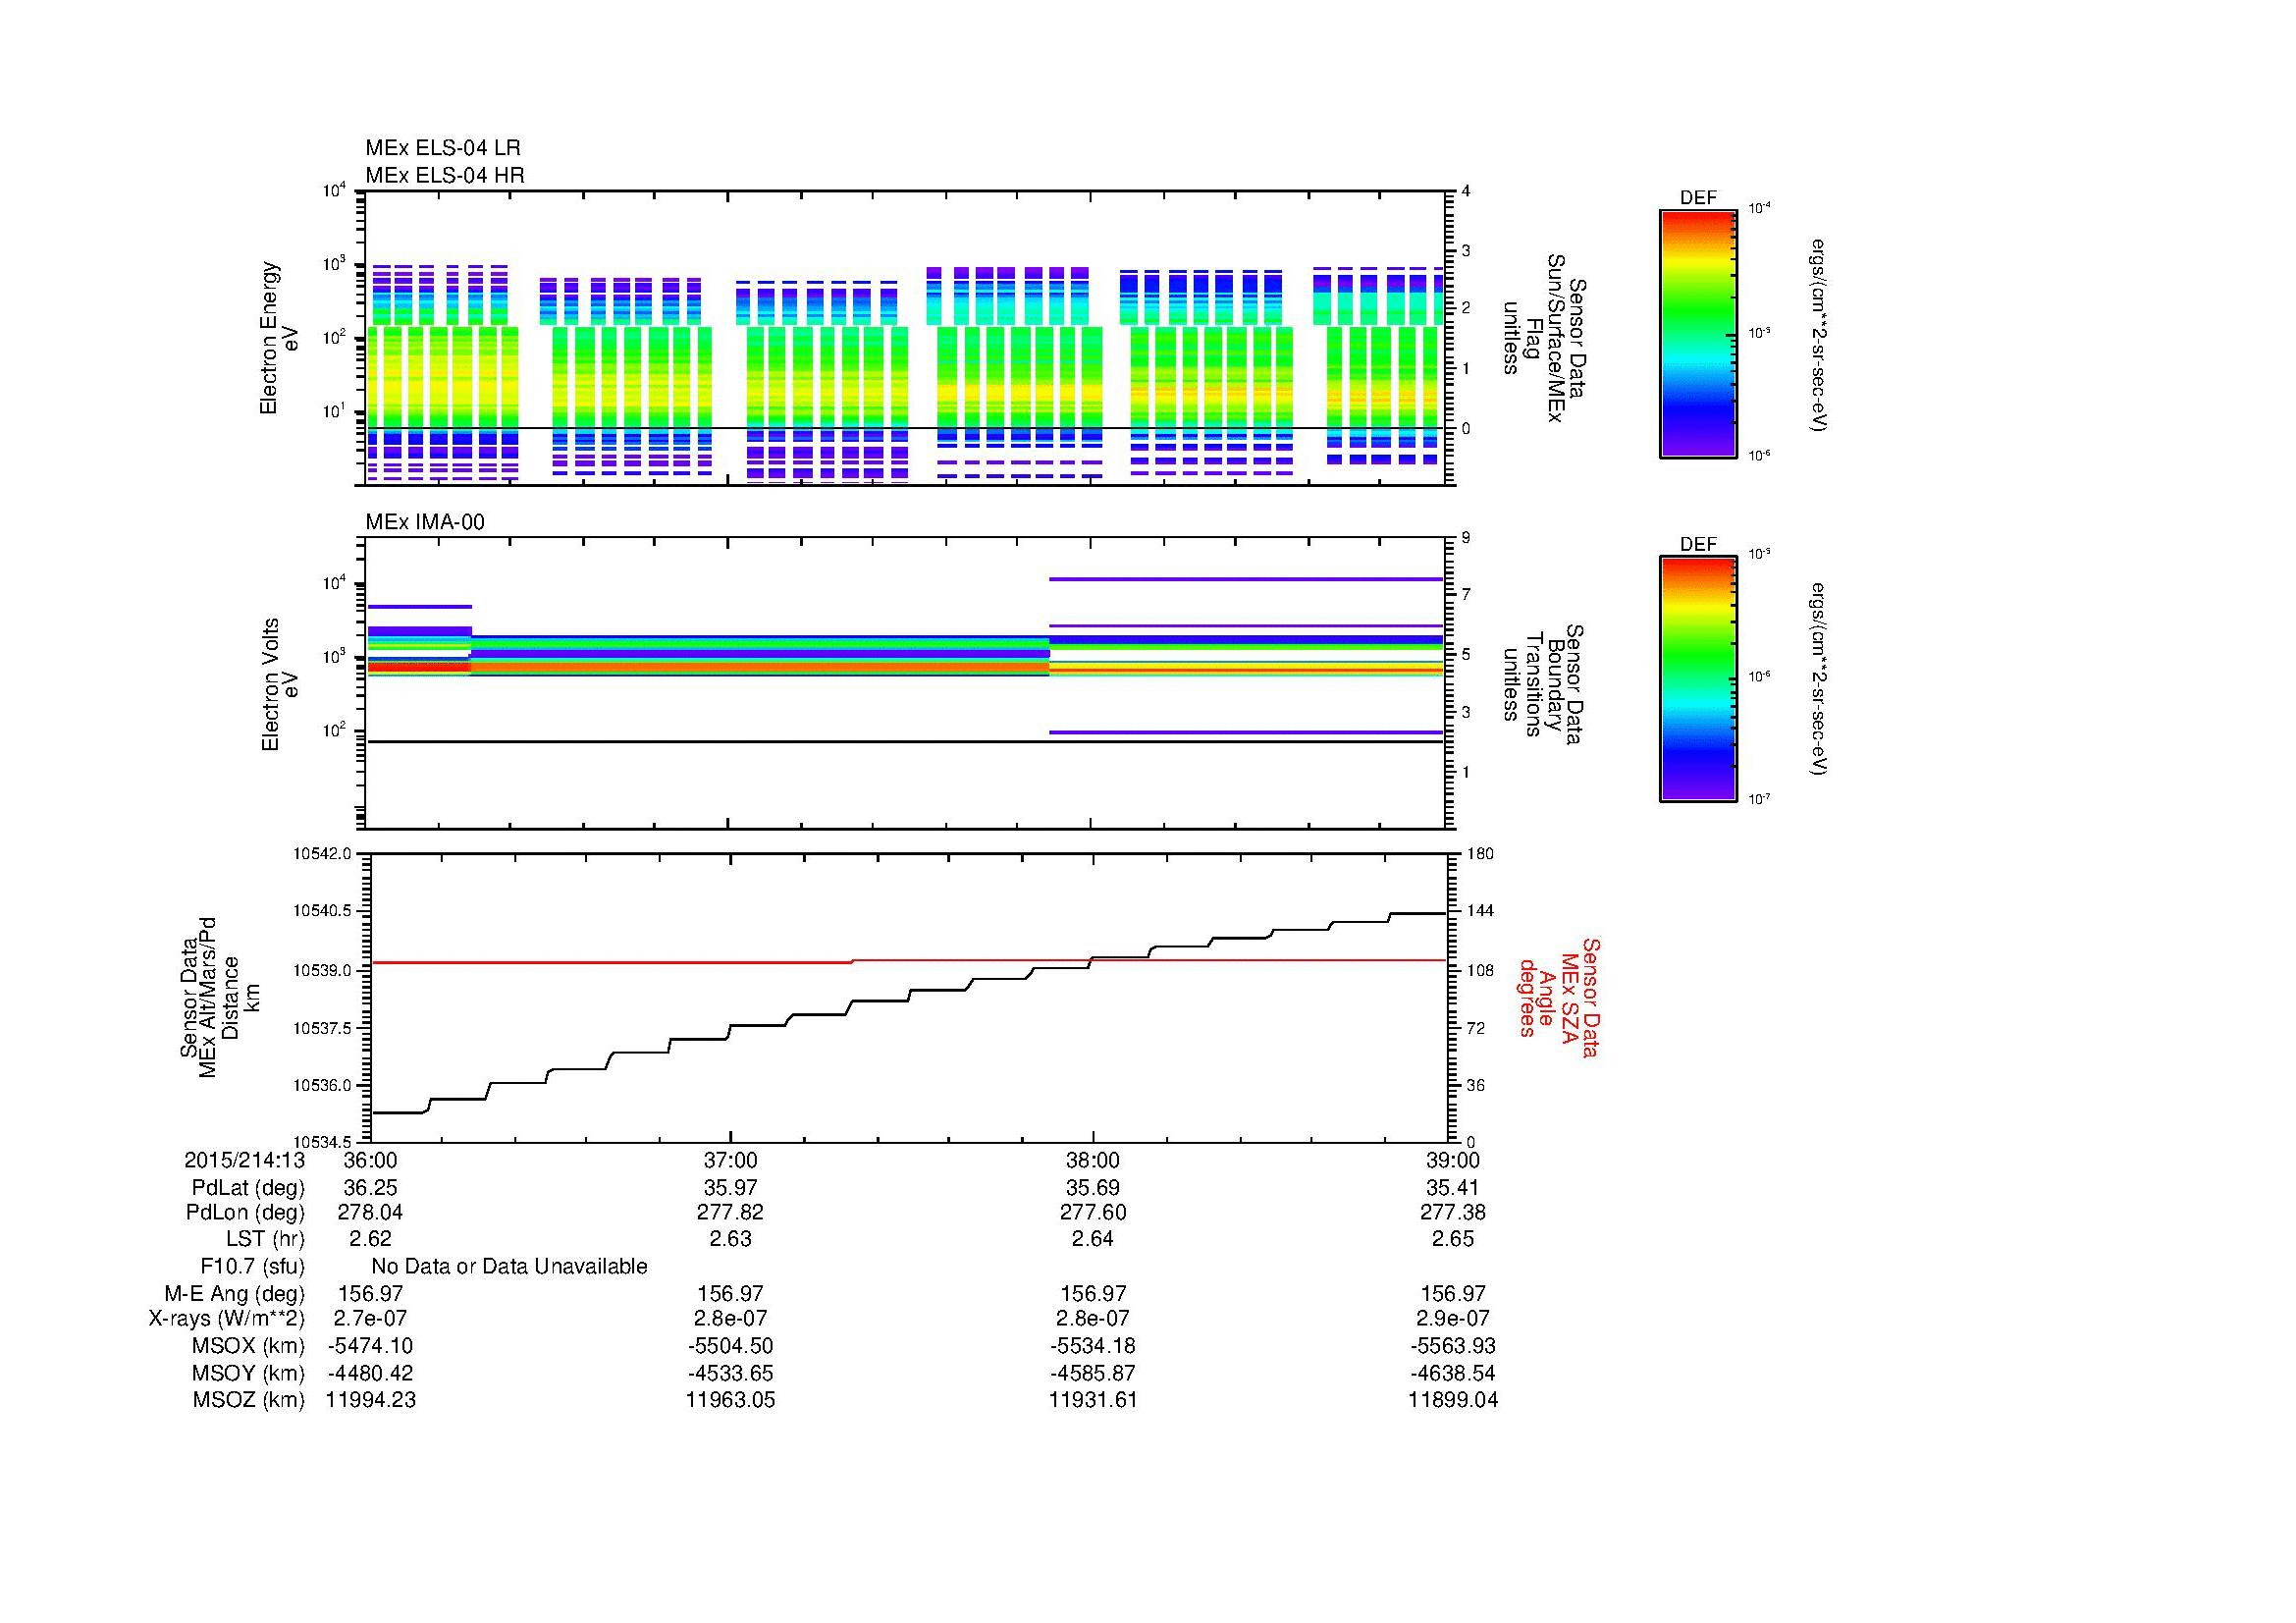Click the PdLat value 35.41
This screenshot has width=2296, height=1623.
tap(1453, 1188)
